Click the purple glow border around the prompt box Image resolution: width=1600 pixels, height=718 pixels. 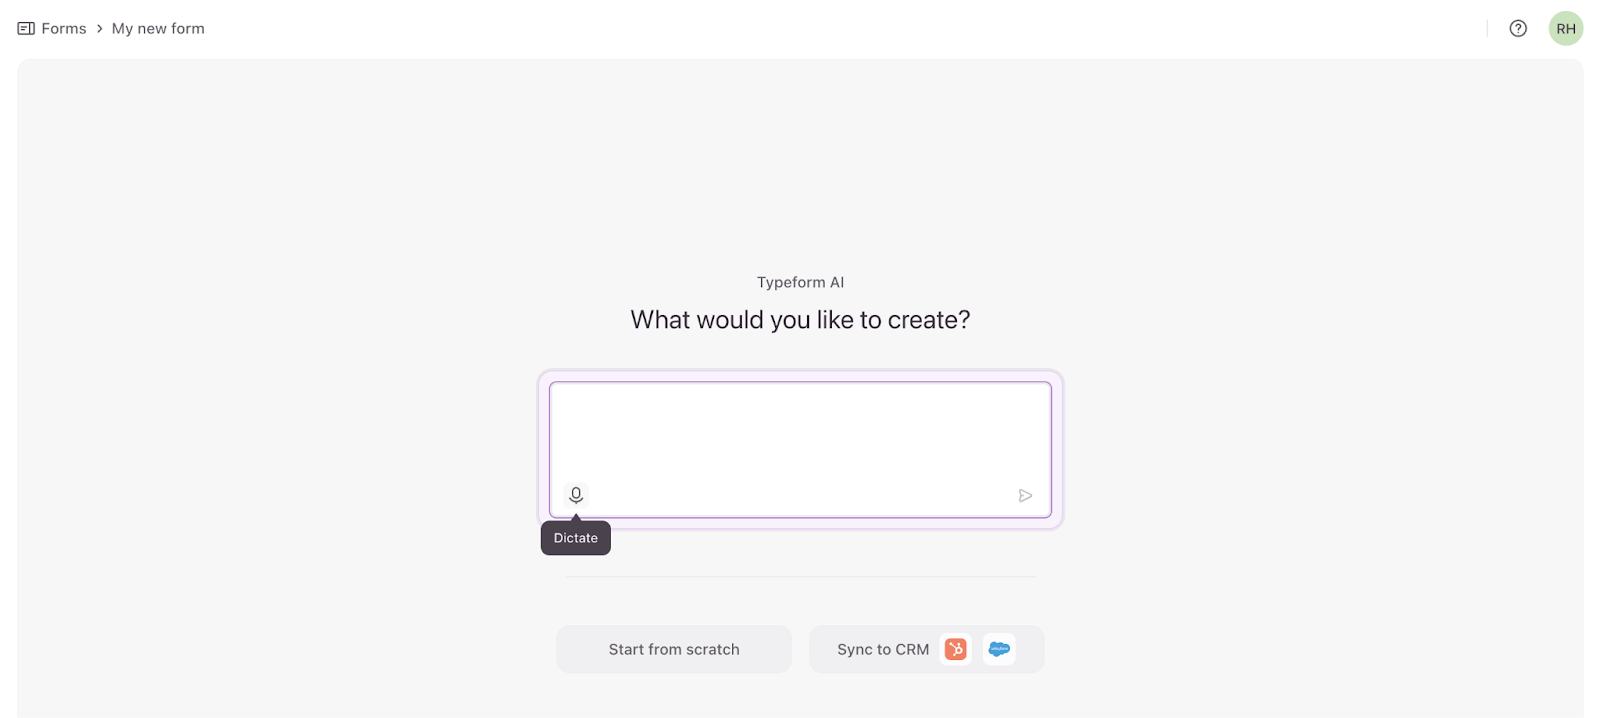pyautogui.click(x=800, y=375)
